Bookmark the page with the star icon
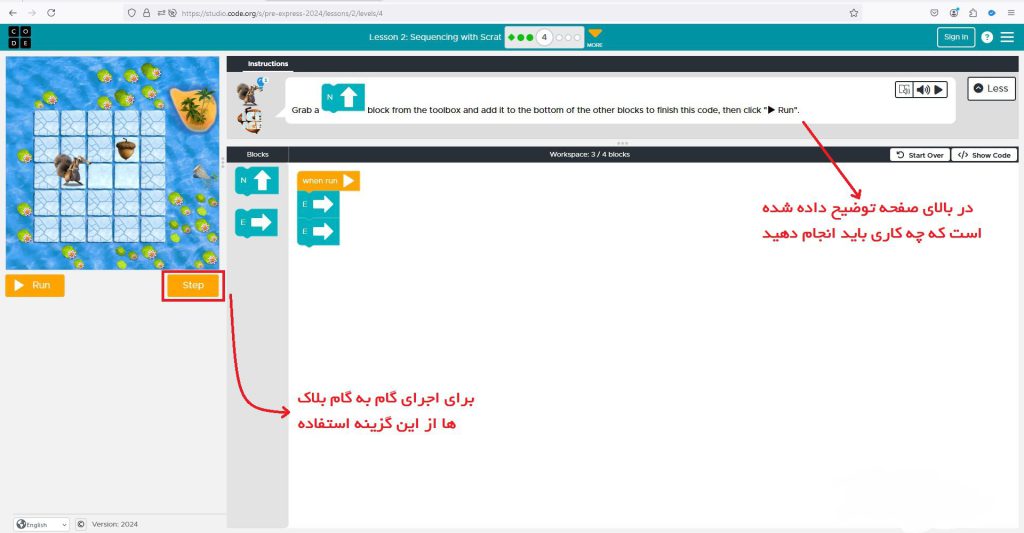 854,12
